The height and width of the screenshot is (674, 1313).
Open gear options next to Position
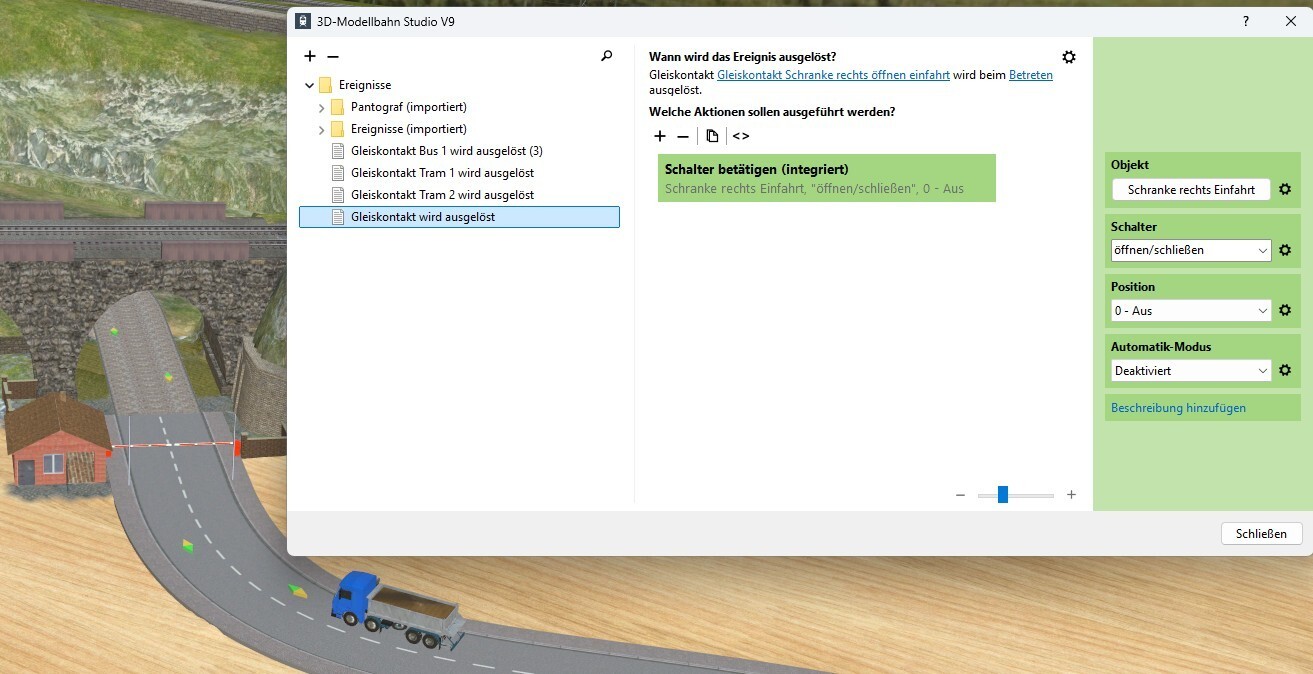point(1285,310)
